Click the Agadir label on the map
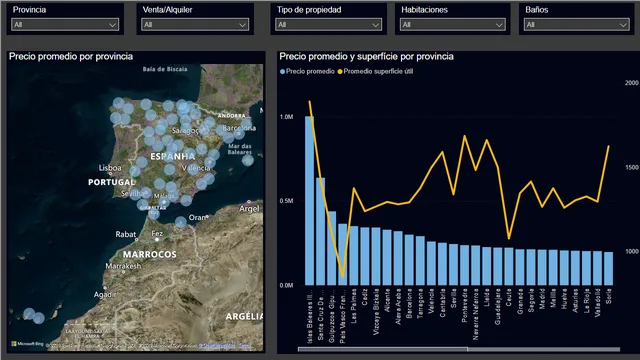 [x=105, y=294]
